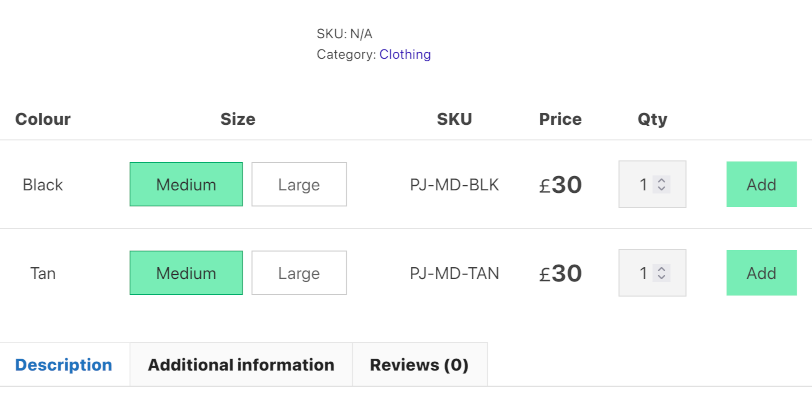Screen dimensions: 812x411
Task: Choose Large size for Tan colour
Action: click(299, 273)
